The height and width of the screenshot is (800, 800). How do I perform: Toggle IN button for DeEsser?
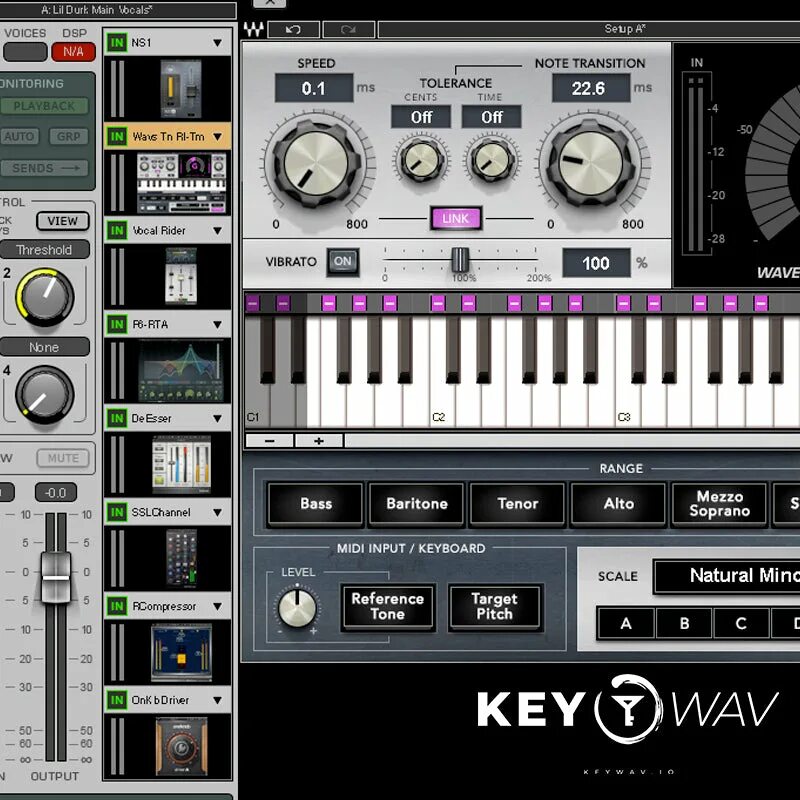click(117, 418)
